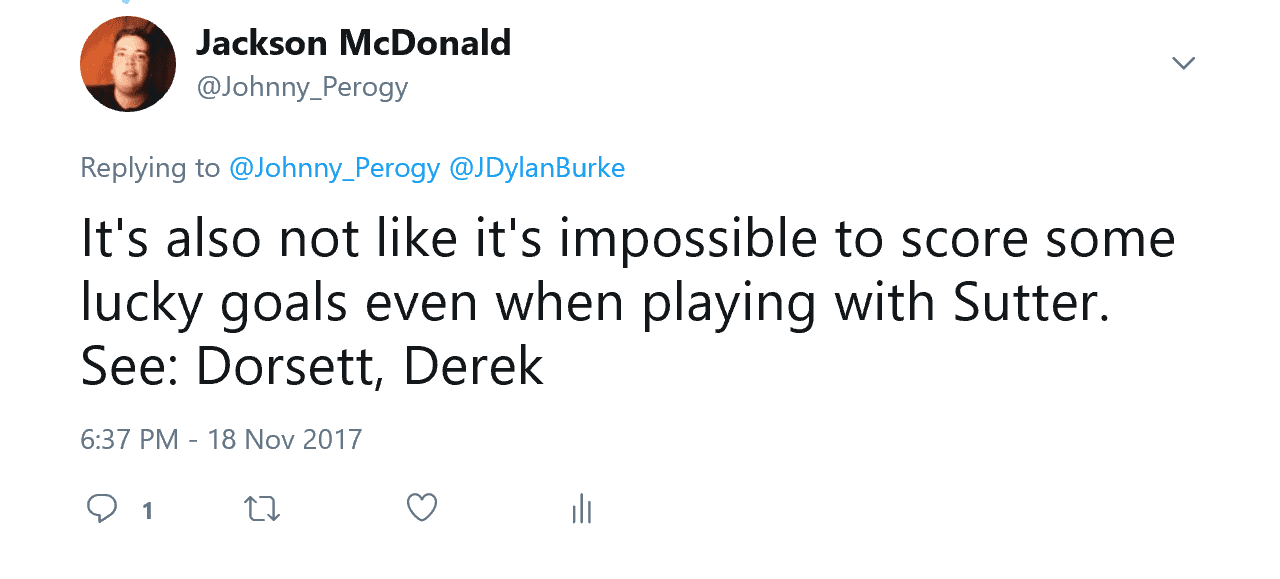Open tweet analytics bar chart icon
This screenshot has width=1280, height=579.
582,509
